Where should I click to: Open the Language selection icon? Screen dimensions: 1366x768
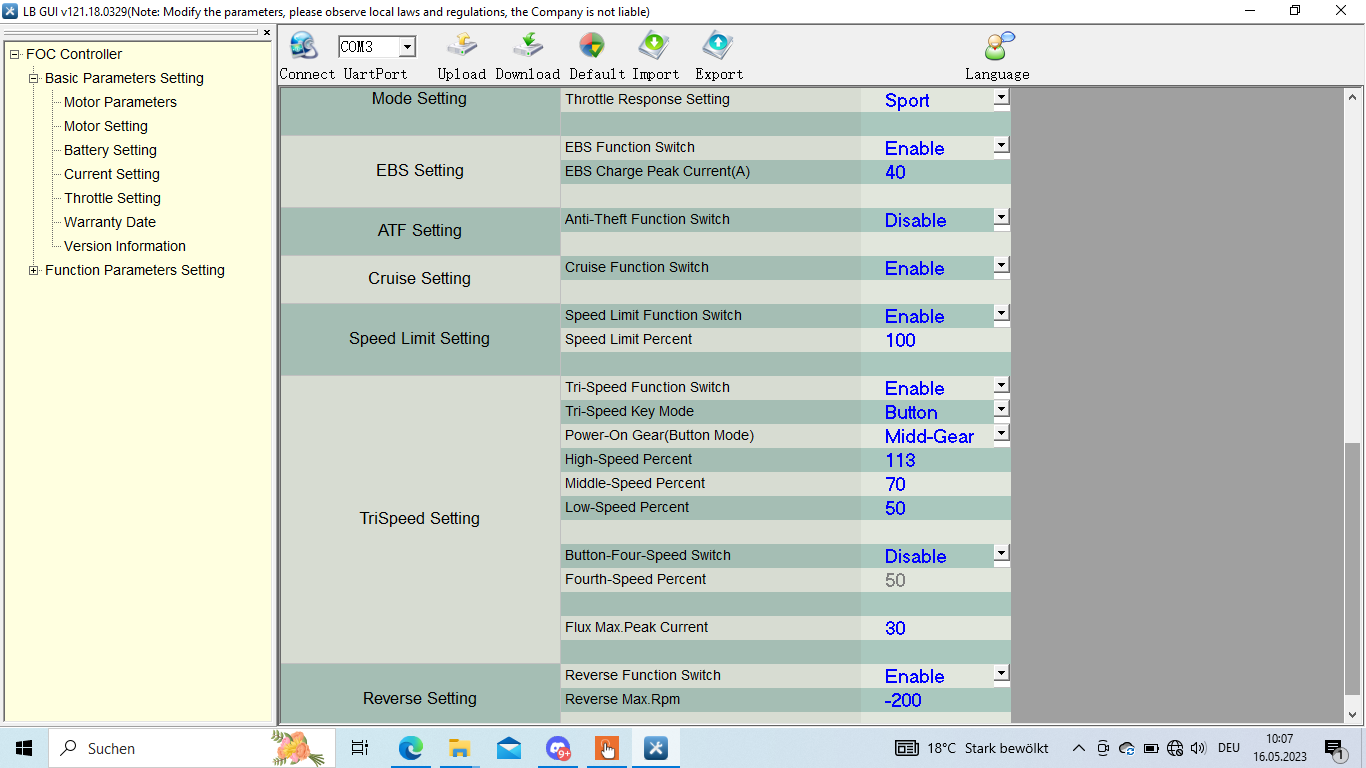997,47
